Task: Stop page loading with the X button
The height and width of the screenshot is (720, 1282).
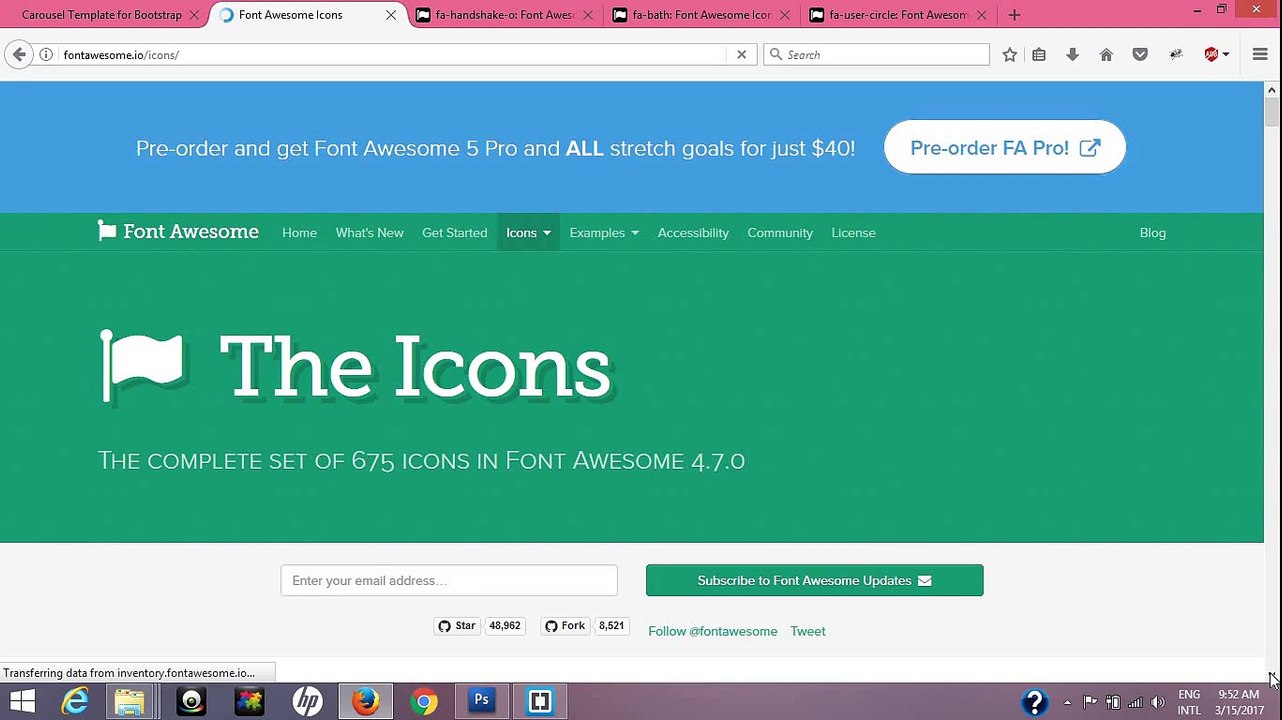Action: pyautogui.click(x=741, y=55)
